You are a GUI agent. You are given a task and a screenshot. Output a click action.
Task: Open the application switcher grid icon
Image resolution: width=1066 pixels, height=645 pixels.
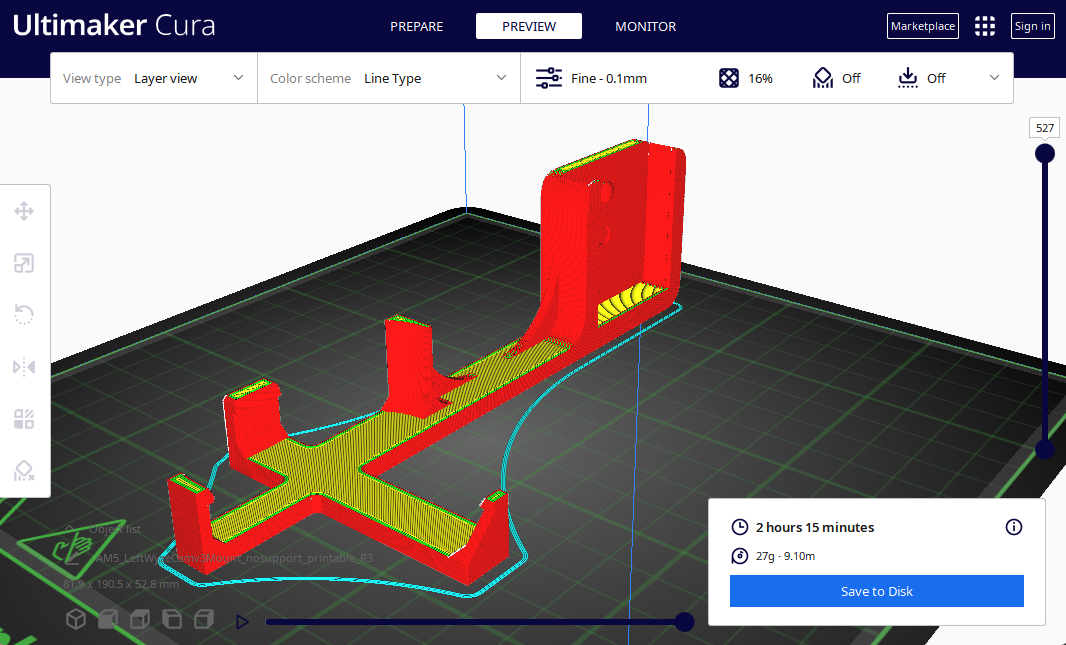[985, 26]
